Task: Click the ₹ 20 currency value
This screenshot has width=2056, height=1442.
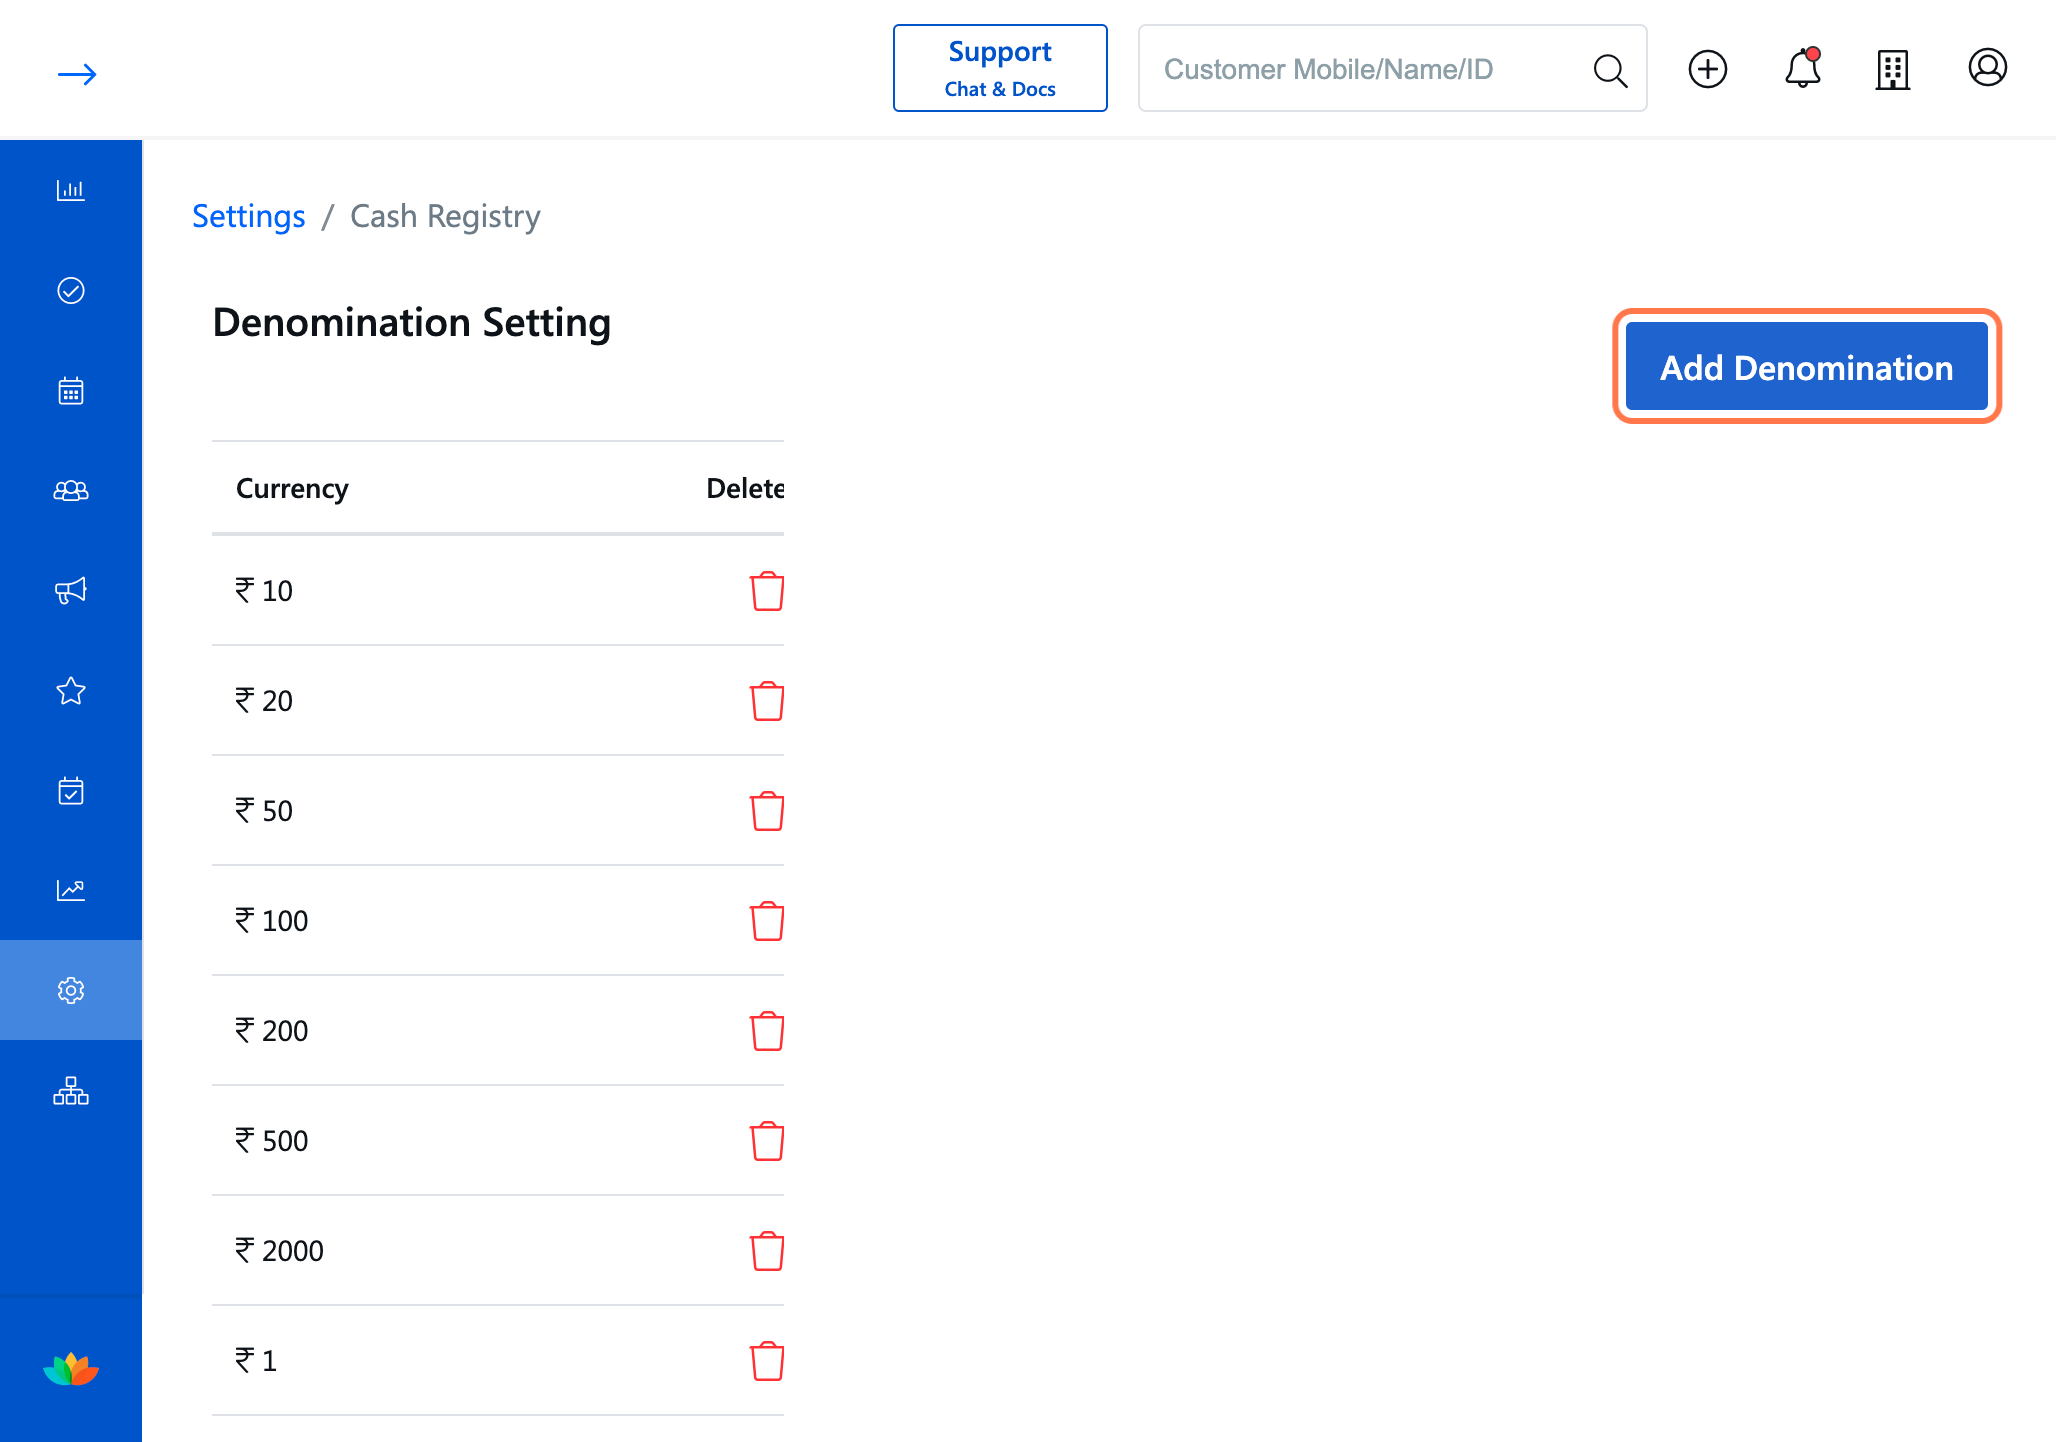Action: (264, 701)
